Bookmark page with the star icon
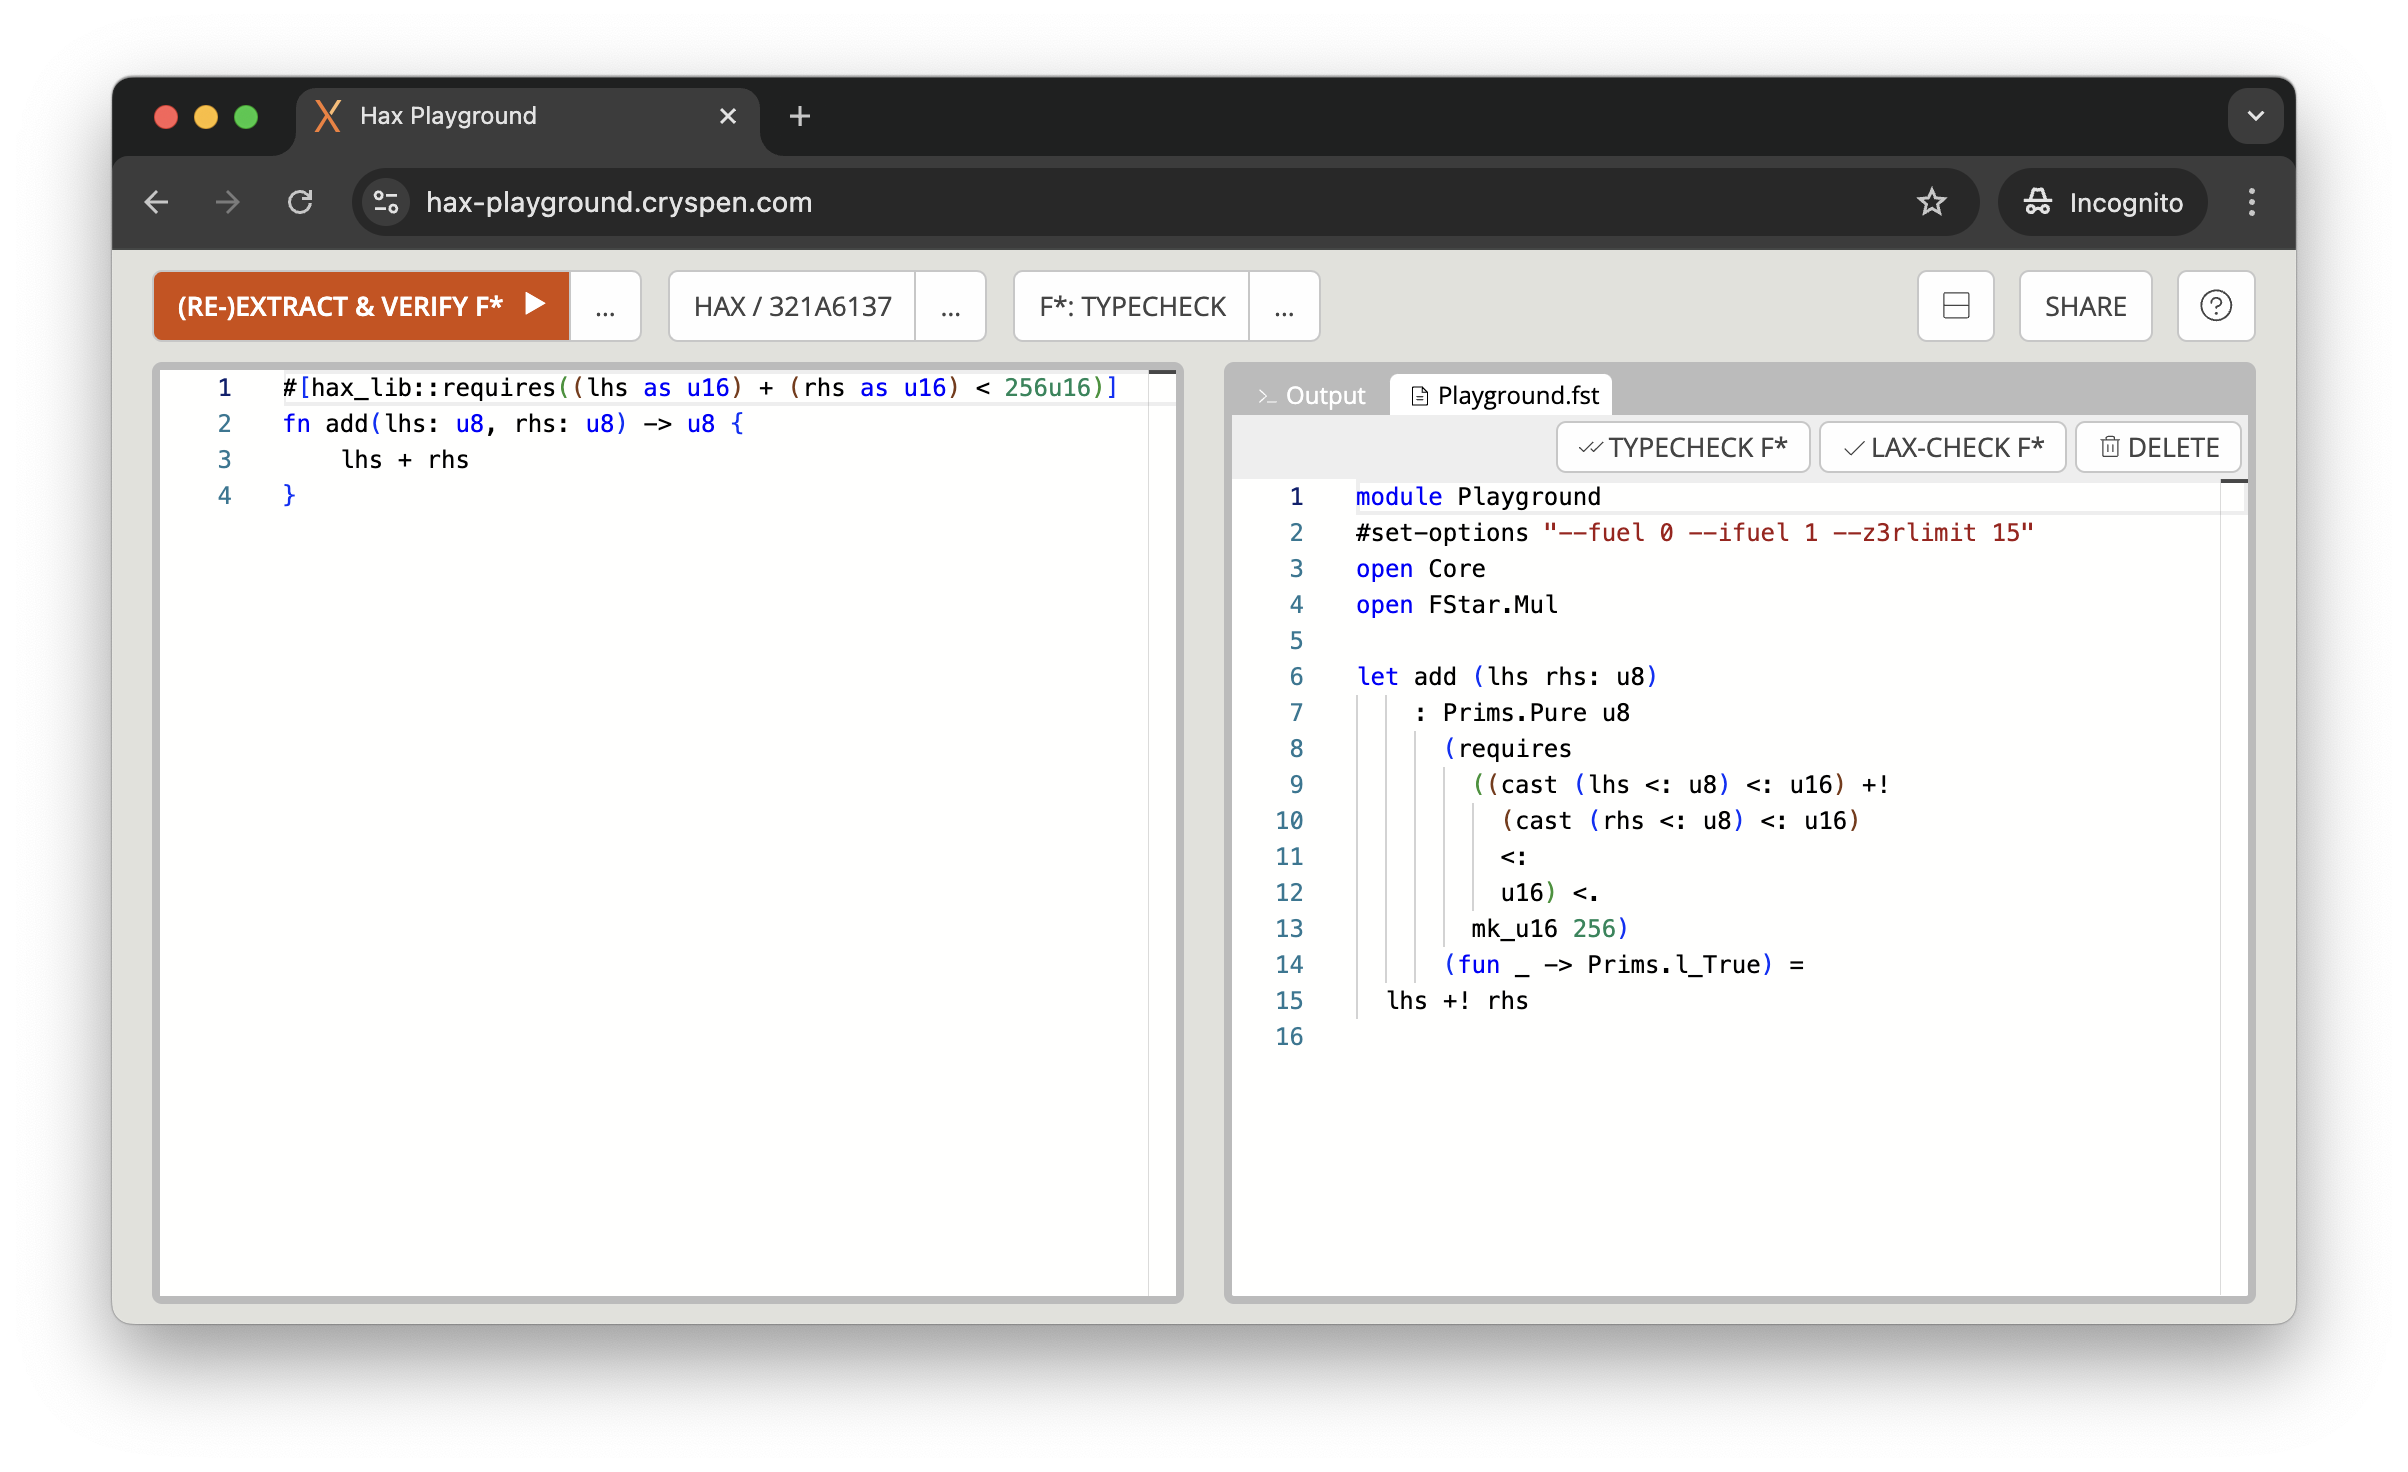Image resolution: width=2408 pixels, height=1472 pixels. 1931,202
